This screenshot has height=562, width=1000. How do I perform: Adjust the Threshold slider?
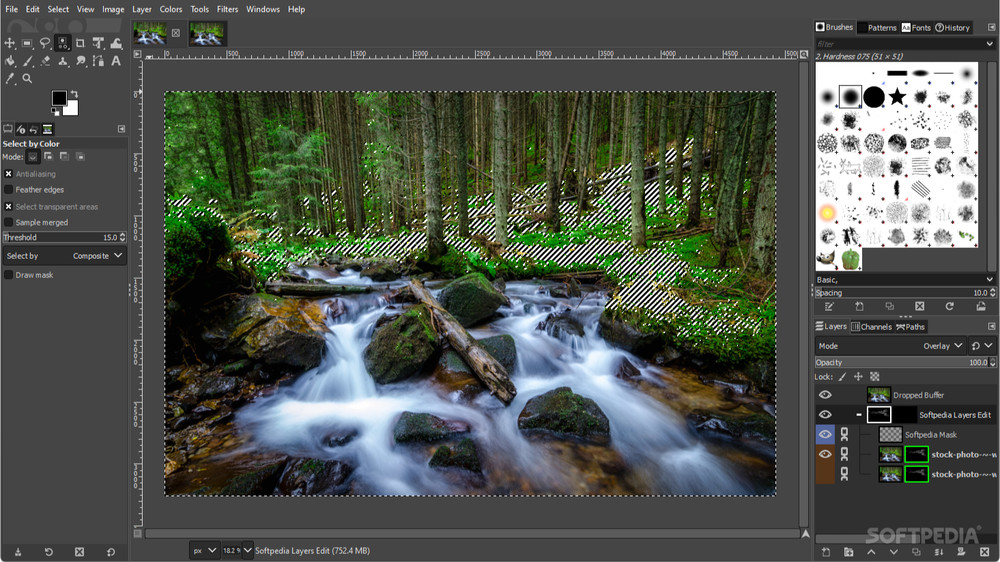pos(64,237)
